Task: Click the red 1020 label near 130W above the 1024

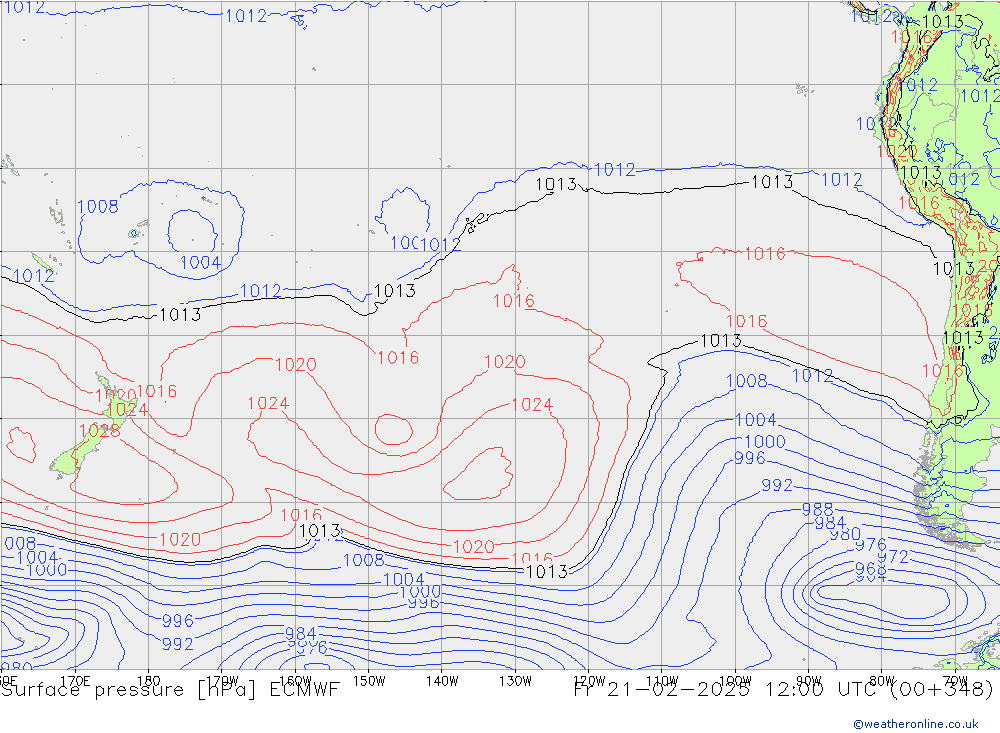Action: click(x=504, y=362)
